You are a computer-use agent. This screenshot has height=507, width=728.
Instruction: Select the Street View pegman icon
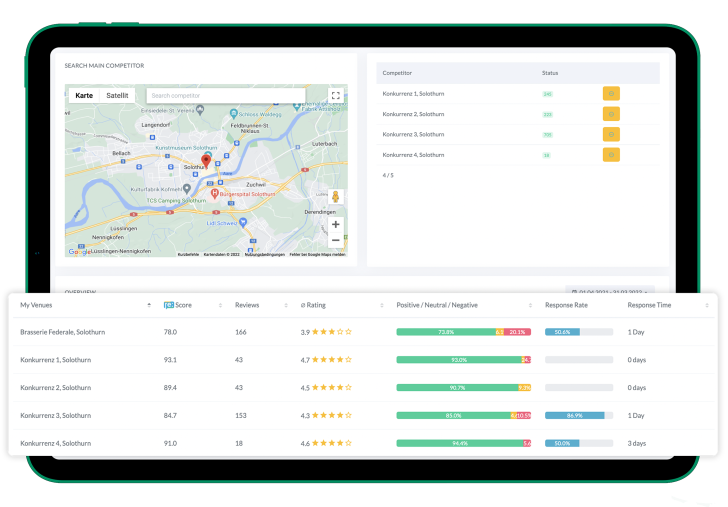[335, 197]
